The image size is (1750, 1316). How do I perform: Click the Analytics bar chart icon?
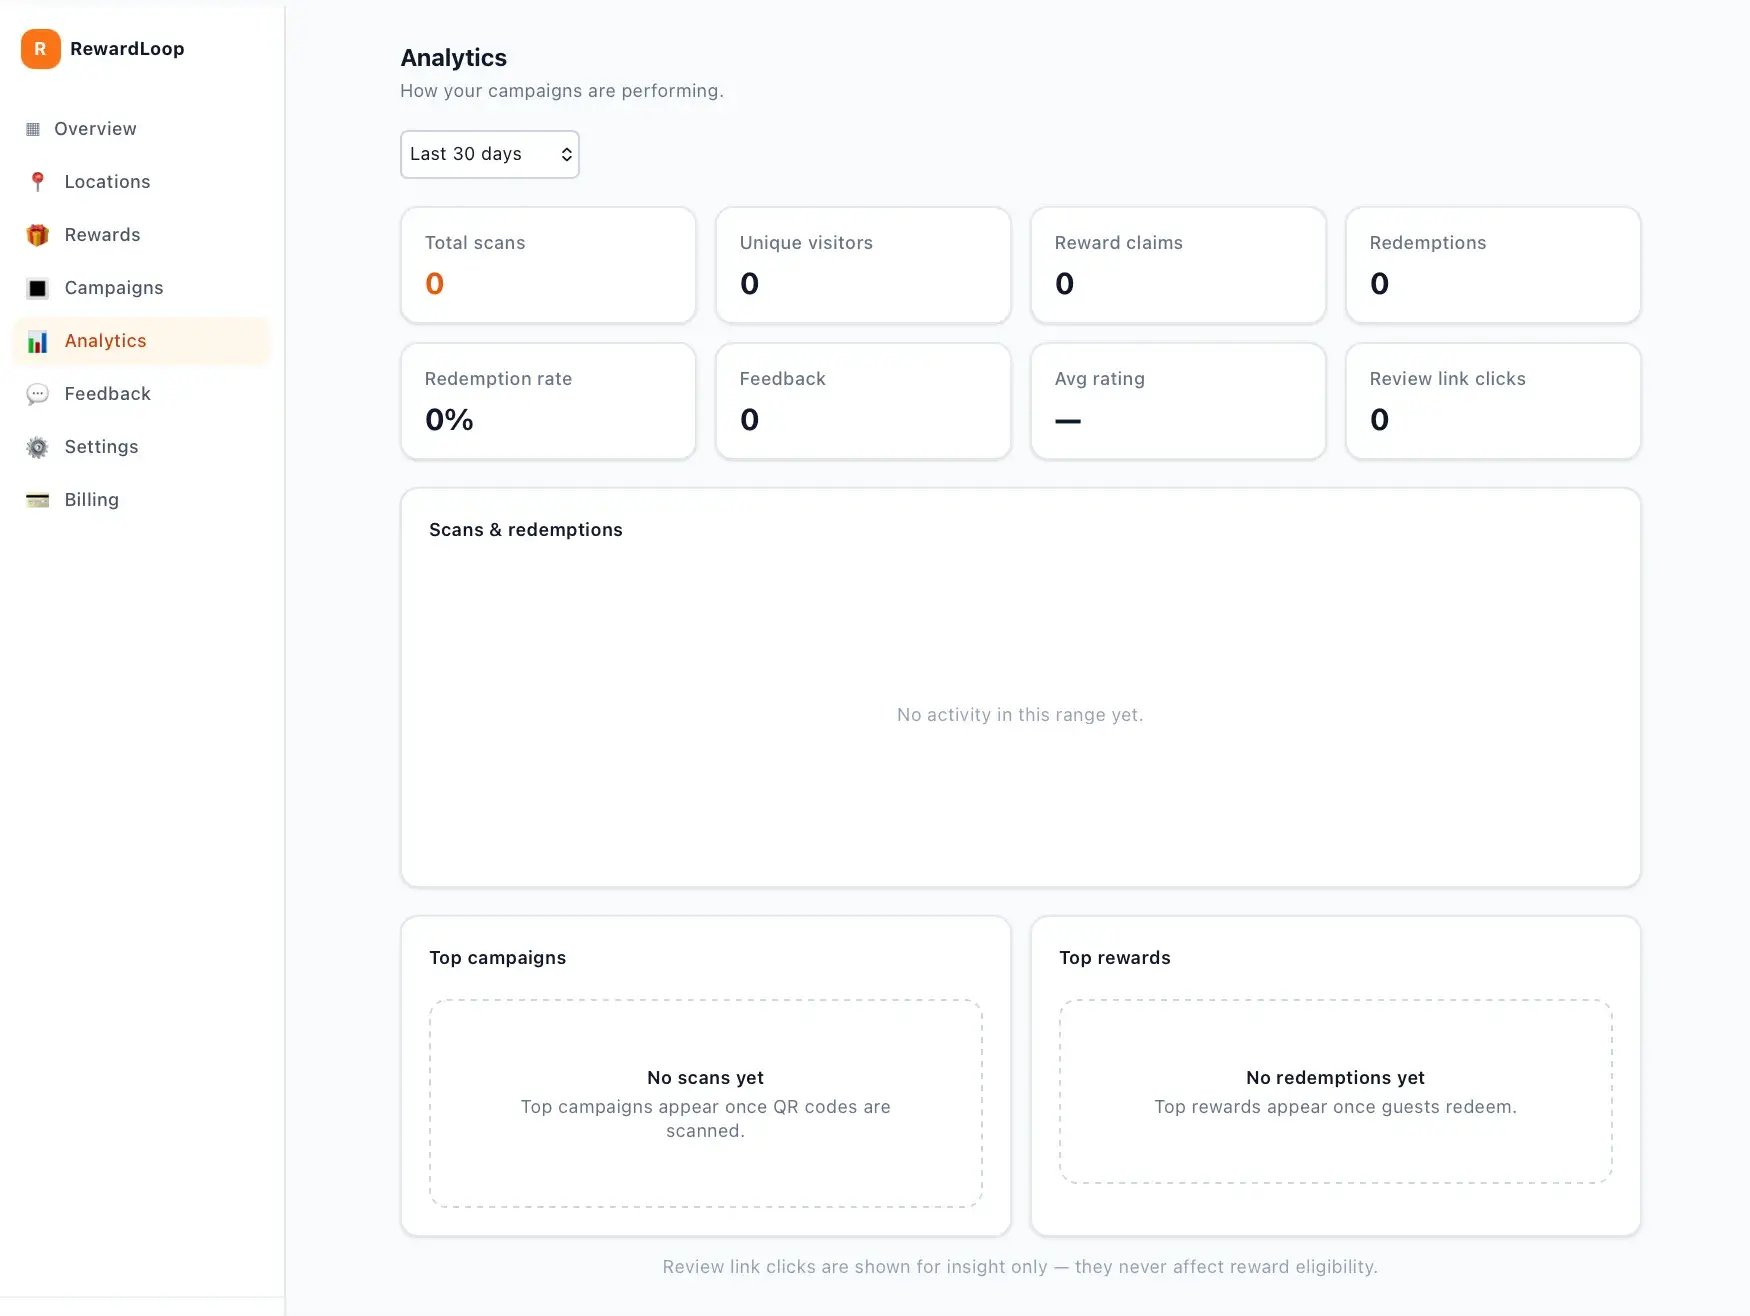click(x=37, y=341)
